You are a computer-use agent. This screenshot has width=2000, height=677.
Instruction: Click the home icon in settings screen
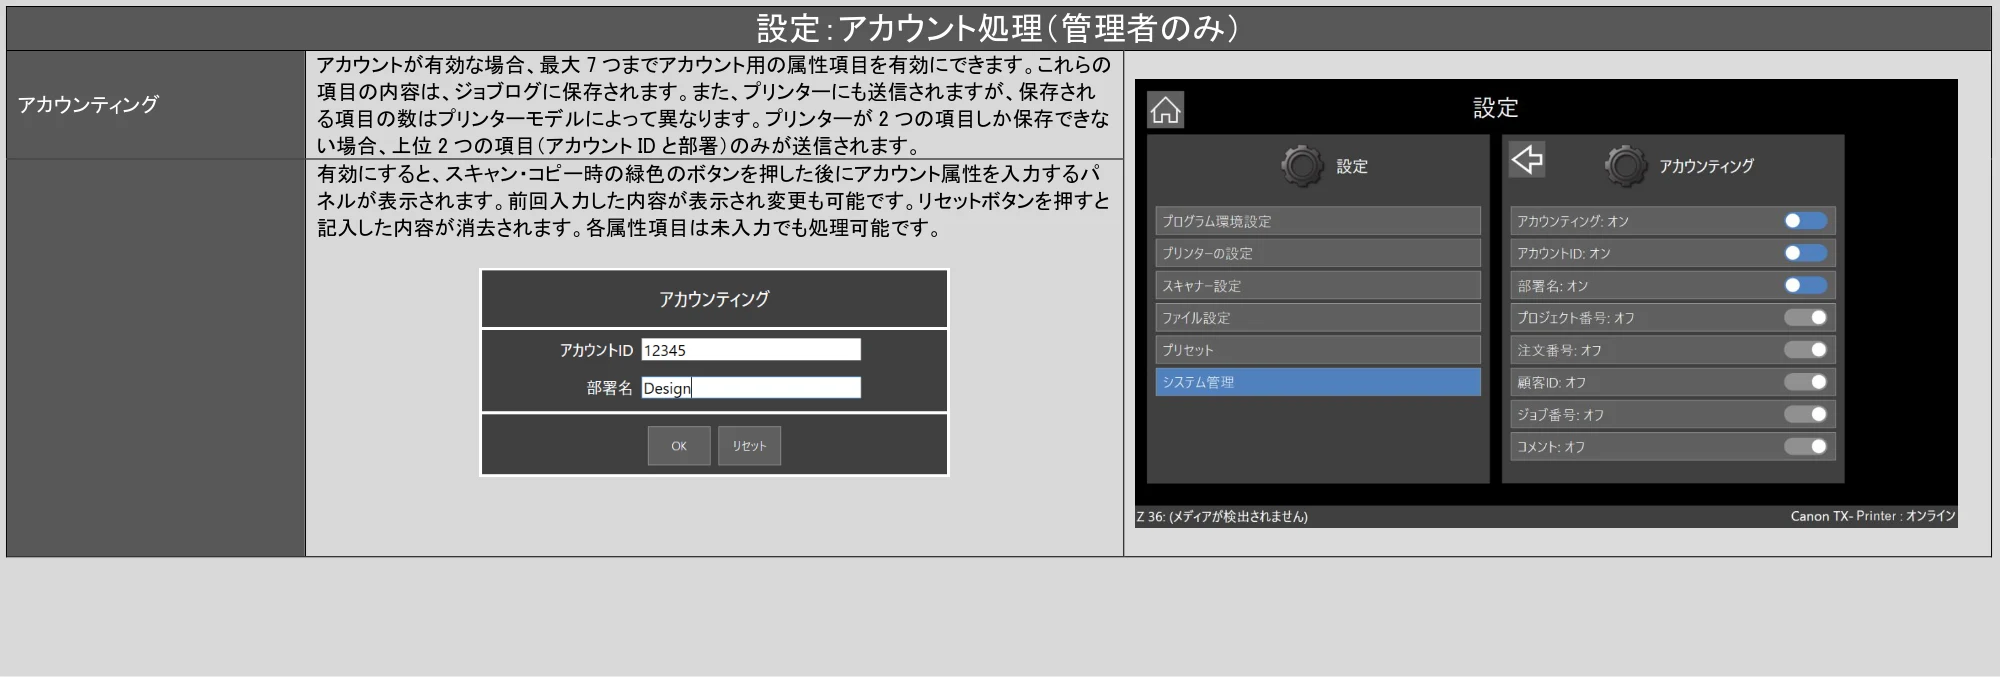coord(1165,110)
